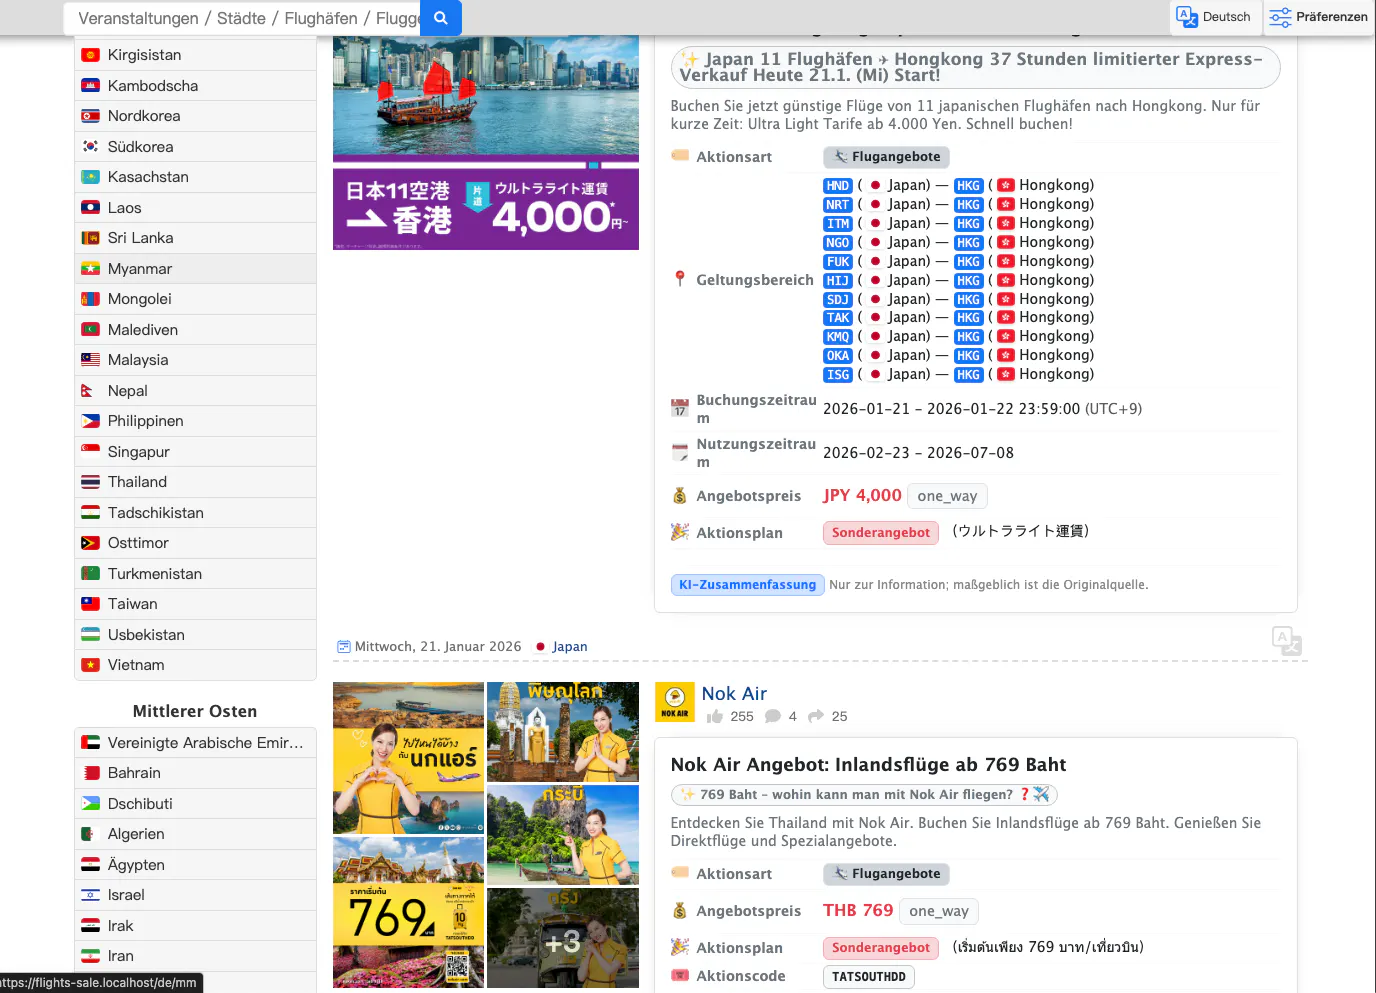The image size is (1376, 993).
Task: Click the HND airport code badge
Action: (838, 186)
